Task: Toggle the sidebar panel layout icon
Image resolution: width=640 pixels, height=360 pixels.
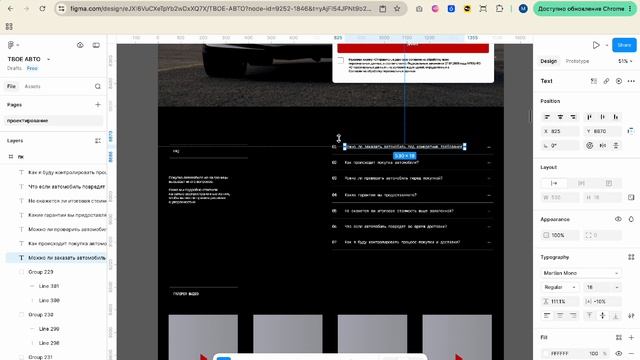Action: pos(96,45)
